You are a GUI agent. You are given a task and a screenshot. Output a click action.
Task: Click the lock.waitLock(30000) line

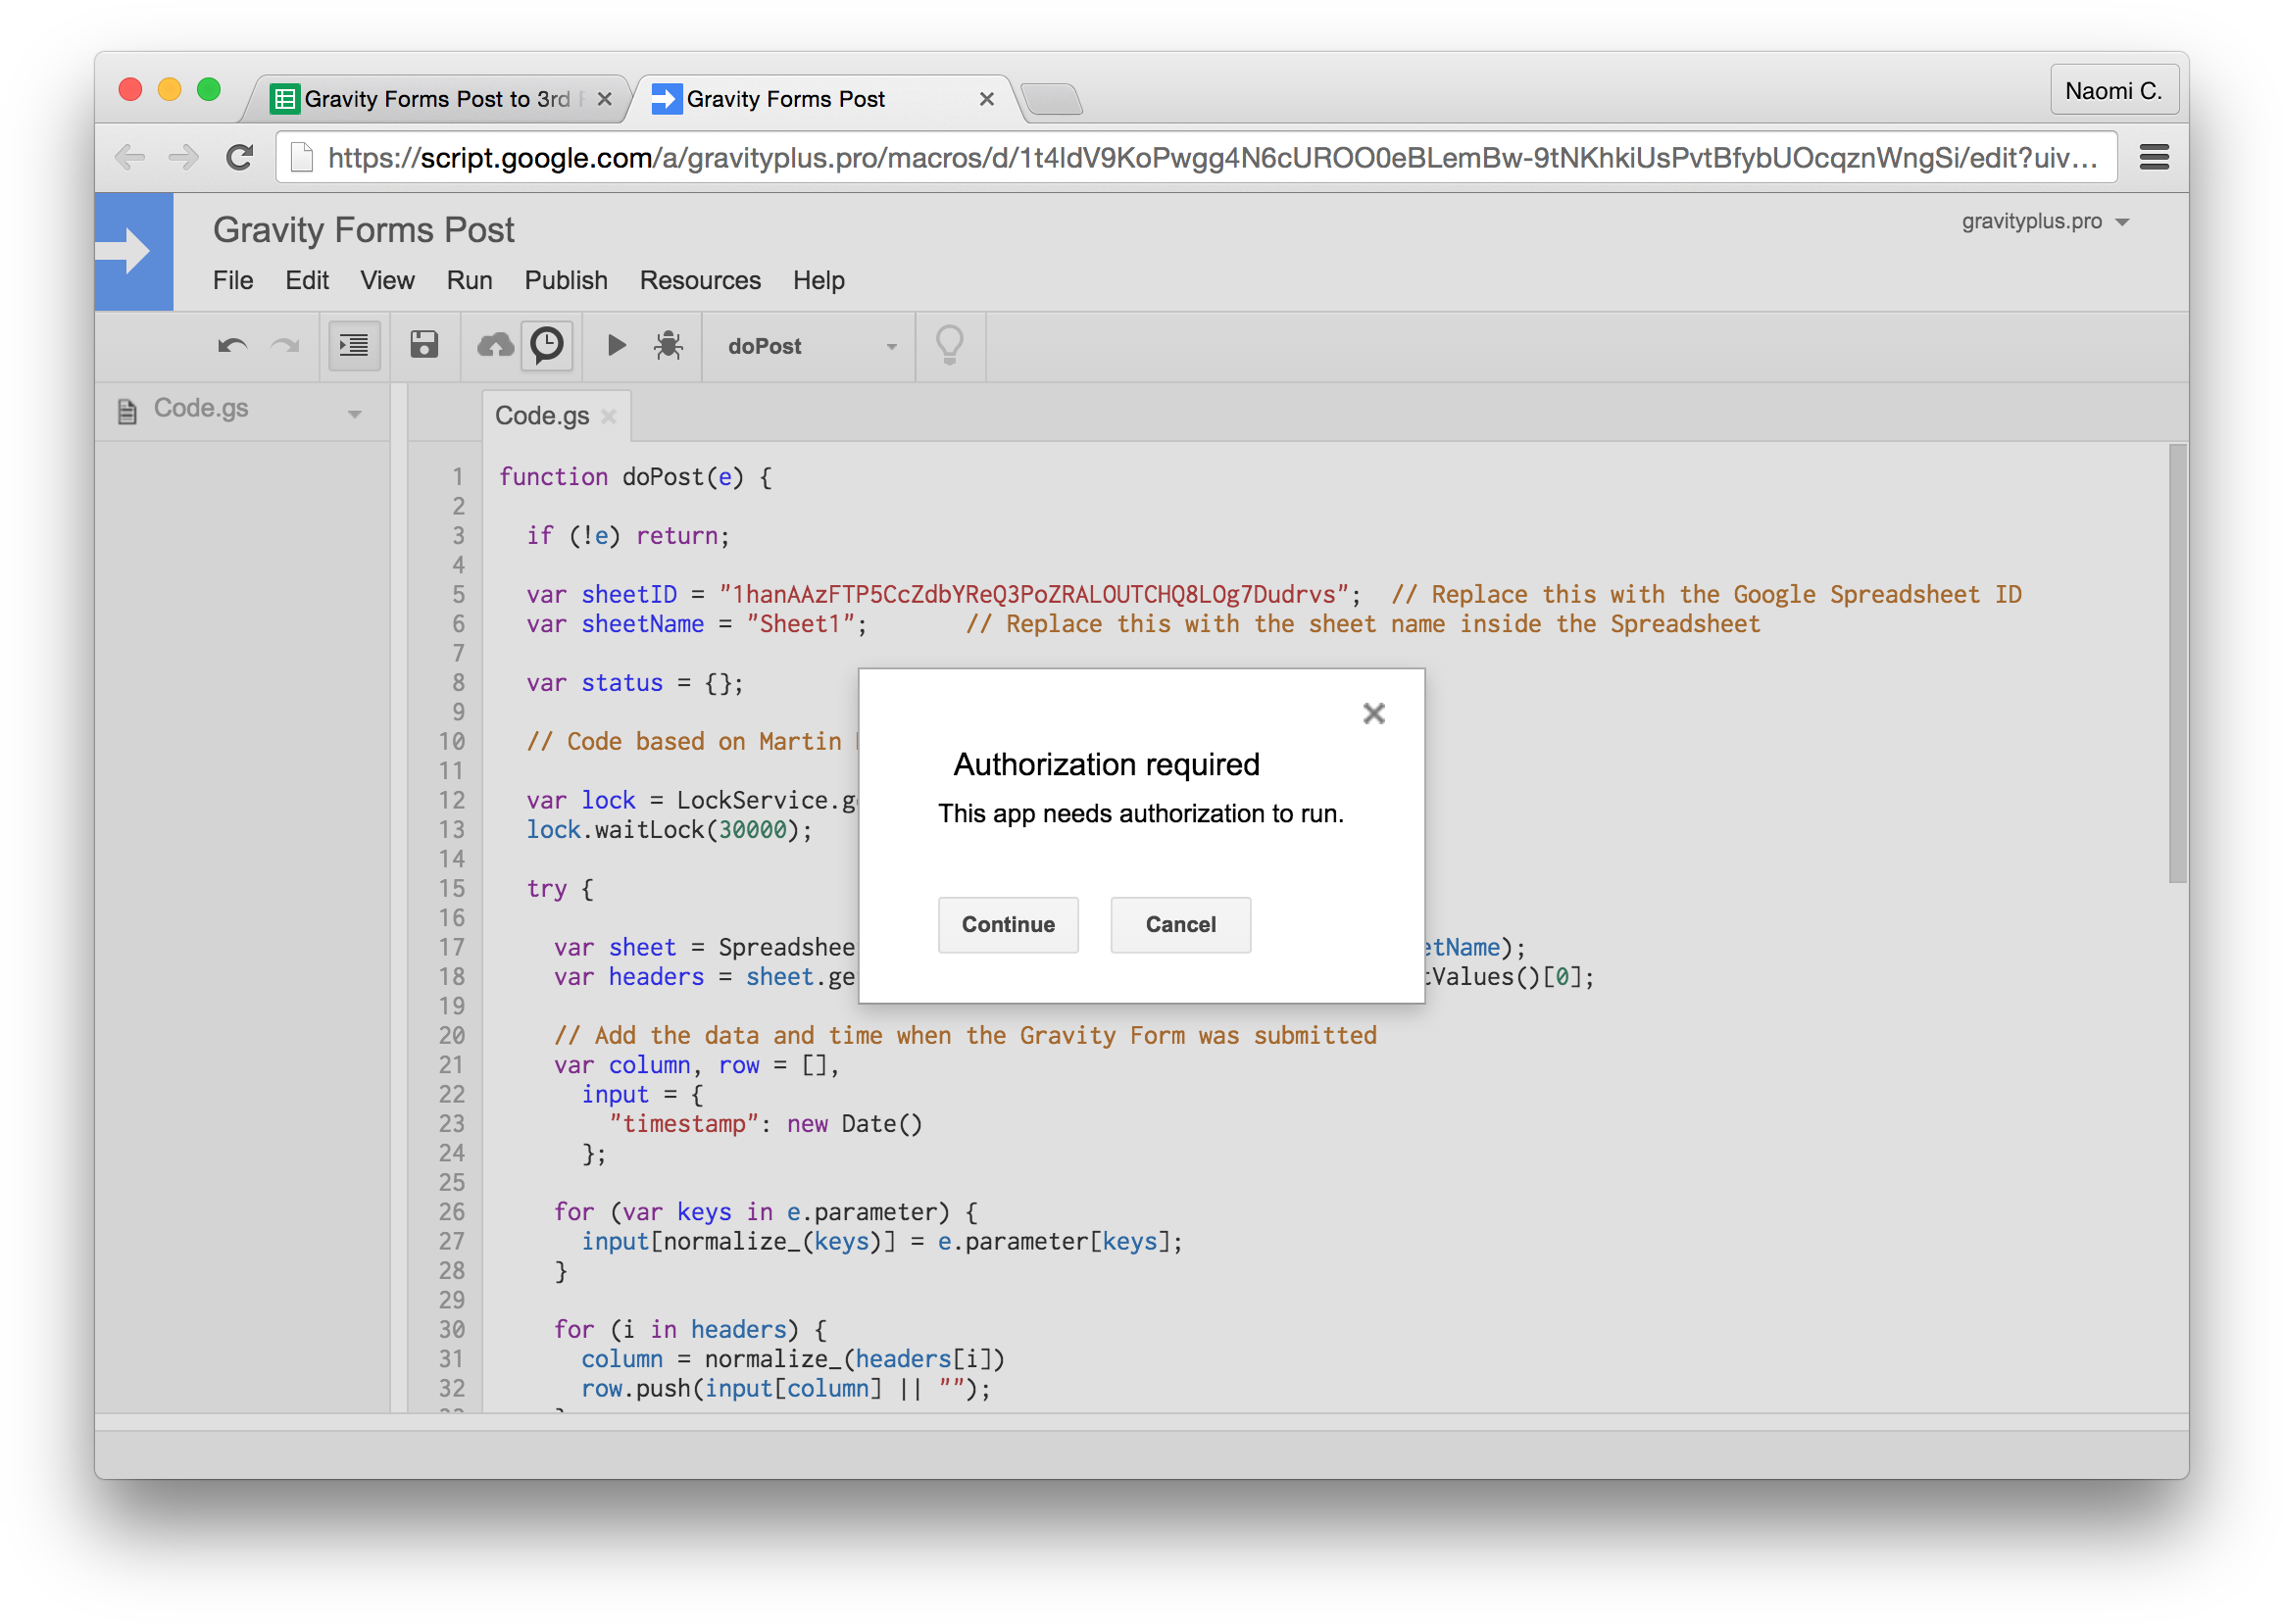(x=669, y=829)
